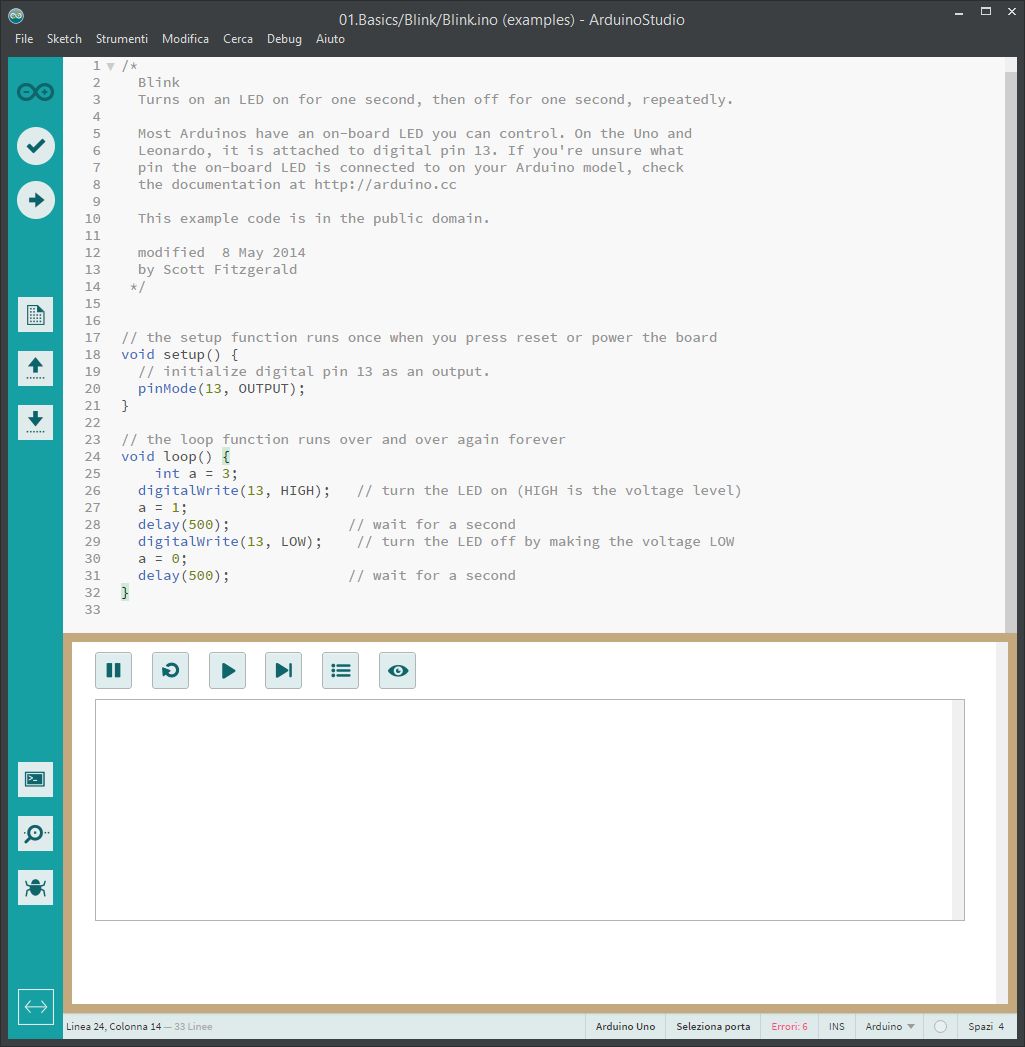Click the Arduino logo icon in sidebar
1025x1047 pixels.
click(35, 91)
